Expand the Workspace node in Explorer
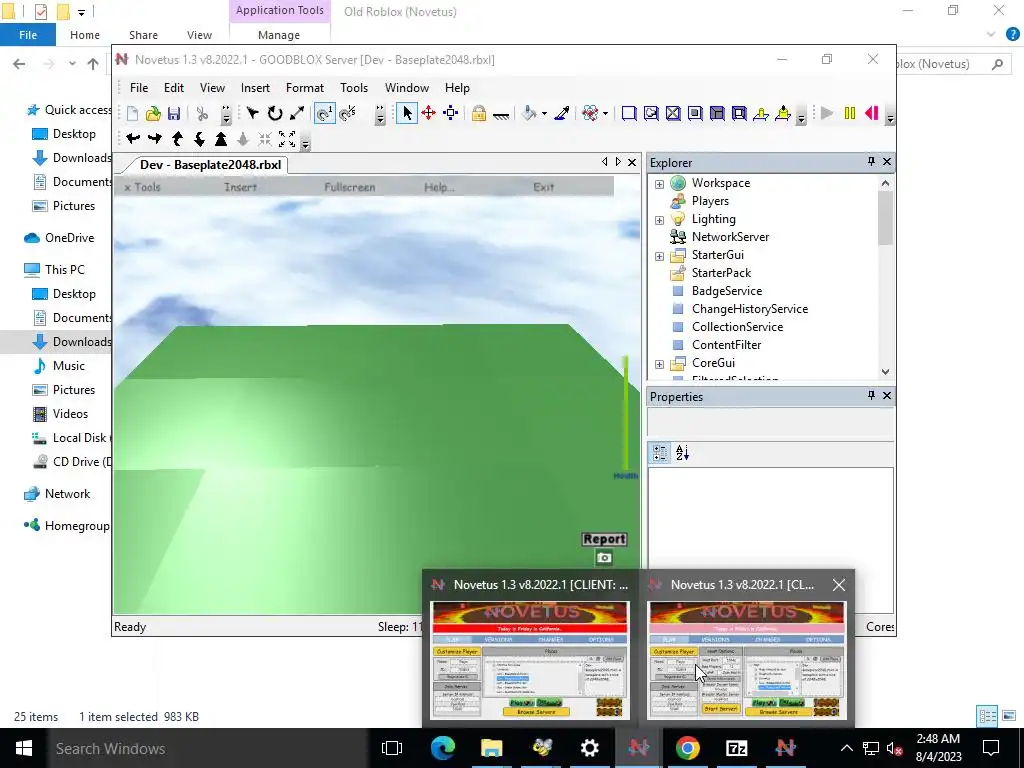 pos(660,184)
